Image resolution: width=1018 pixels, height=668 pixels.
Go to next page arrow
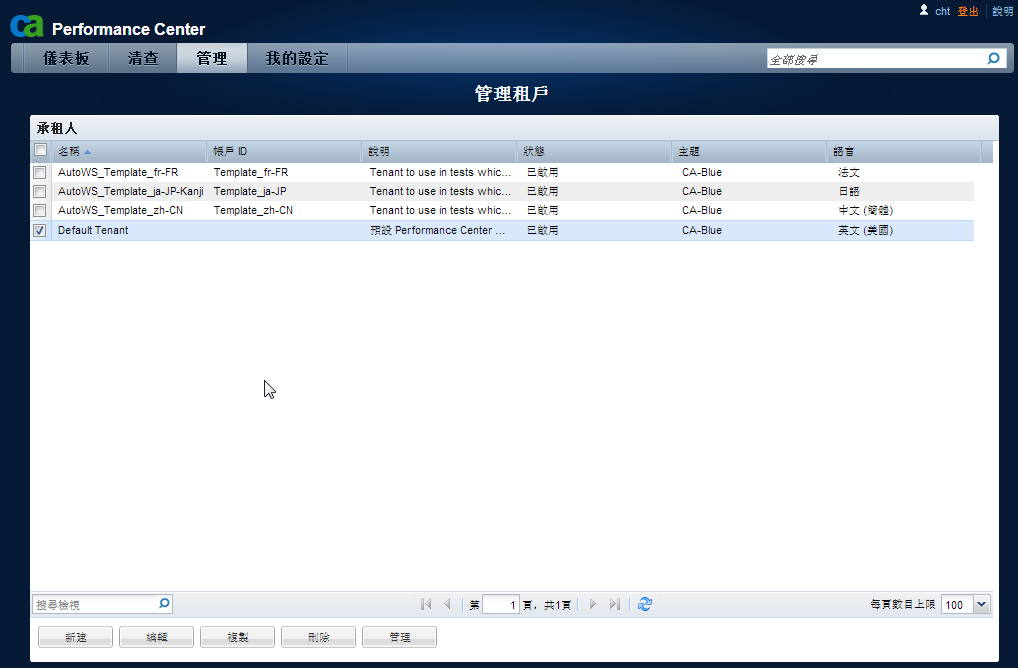[592, 604]
